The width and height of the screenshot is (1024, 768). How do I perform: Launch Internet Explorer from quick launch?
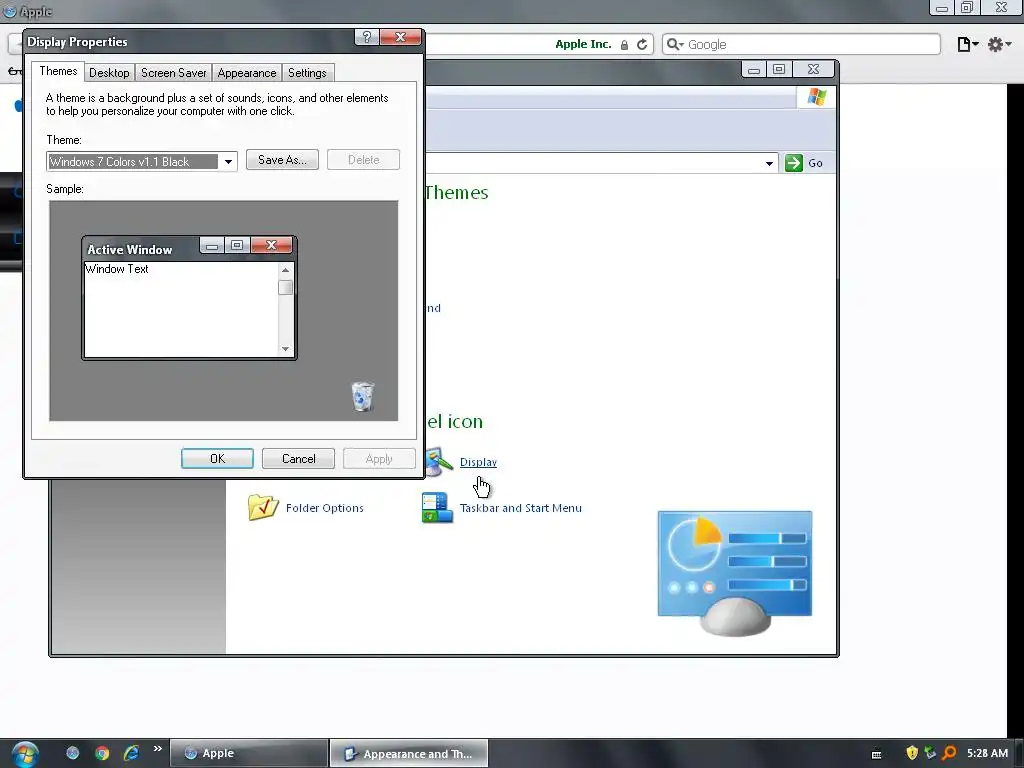tap(131, 753)
